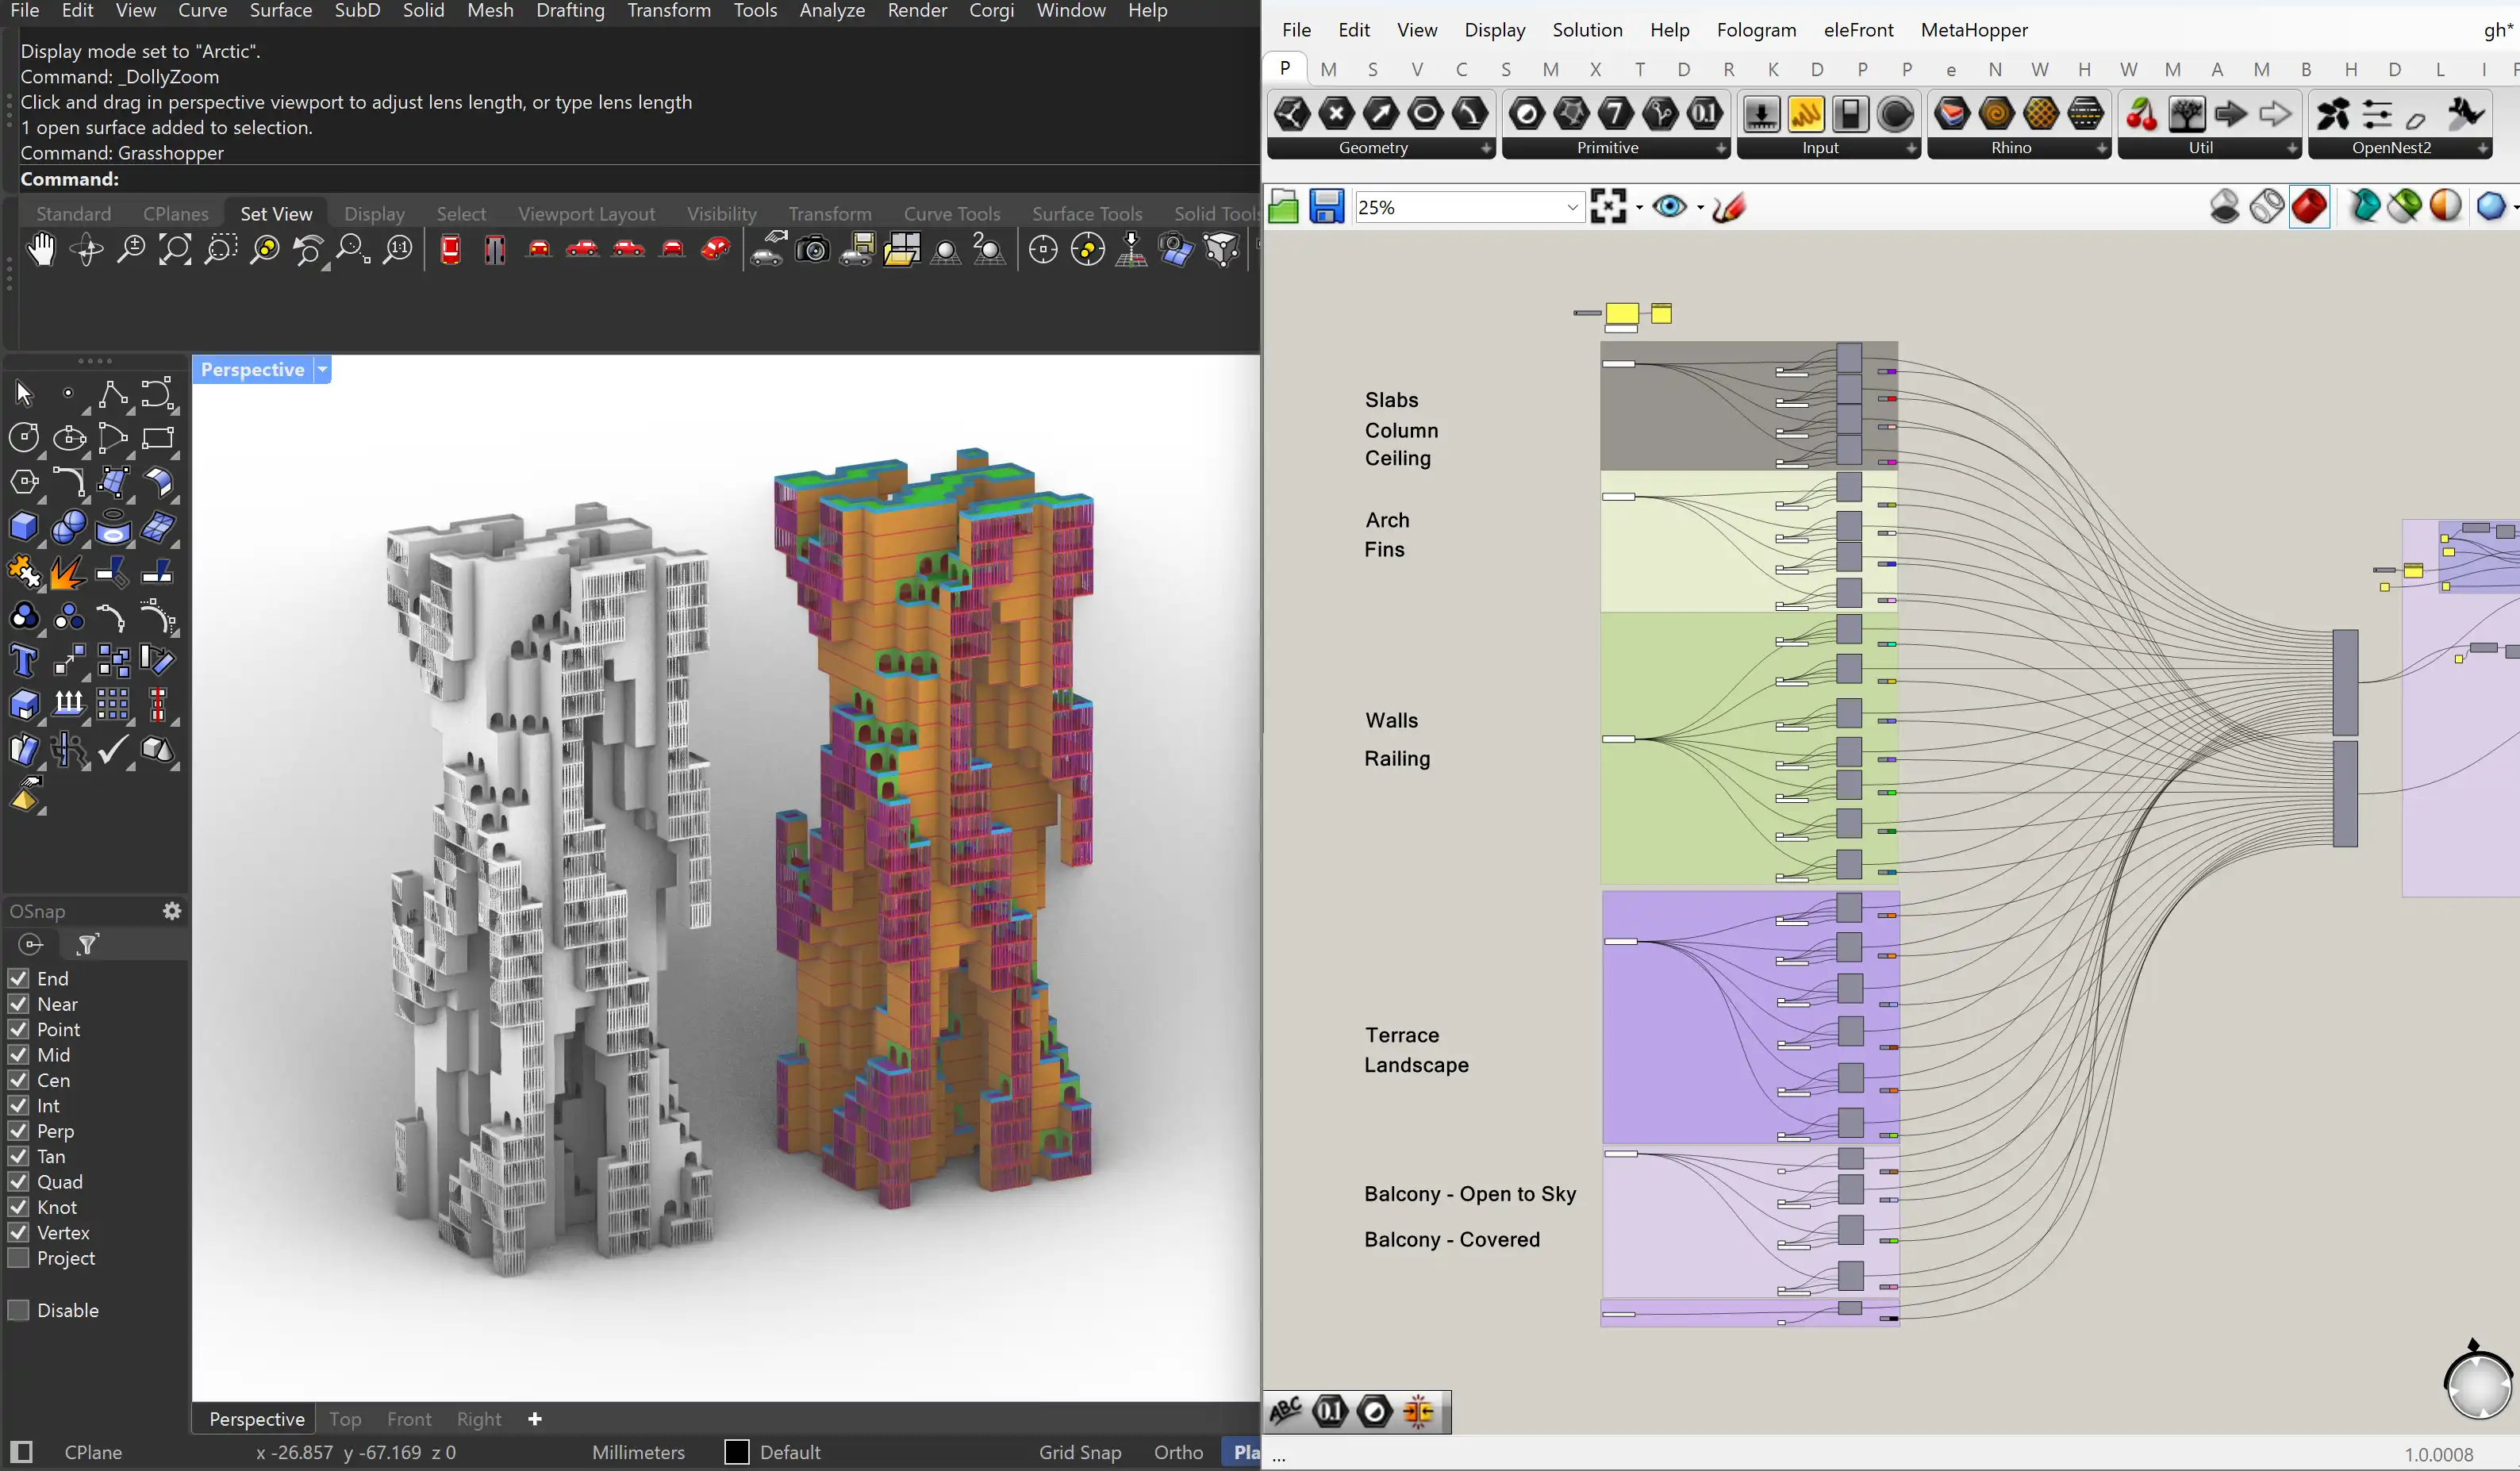
Task: Click the camera icon in toolbar
Action: tap(812, 250)
